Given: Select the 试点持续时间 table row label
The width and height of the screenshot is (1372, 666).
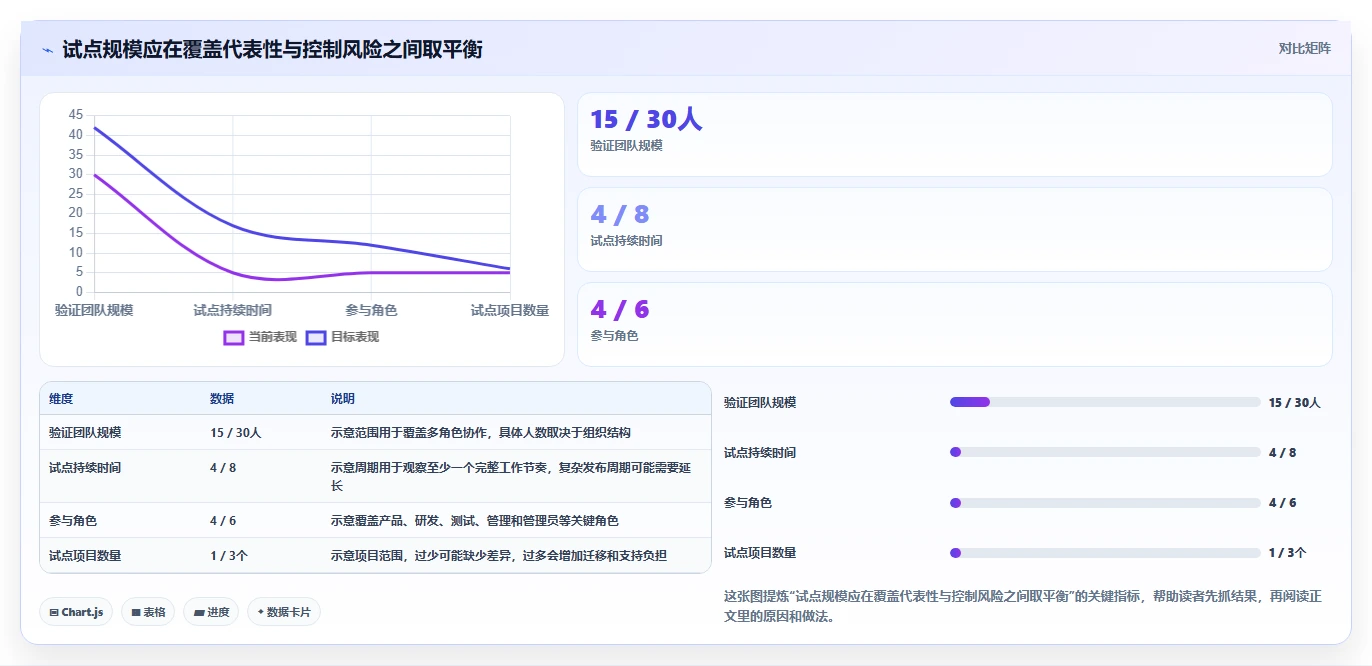Looking at the screenshot, I should [x=85, y=467].
